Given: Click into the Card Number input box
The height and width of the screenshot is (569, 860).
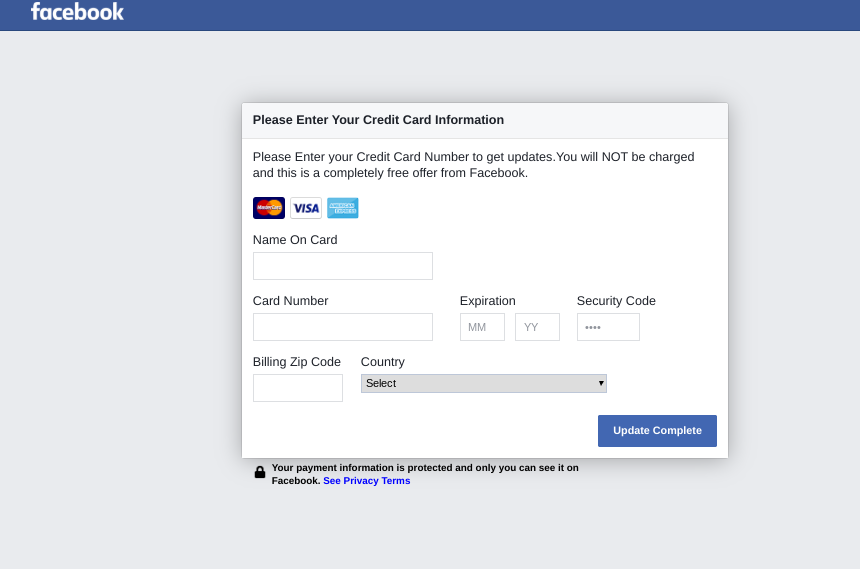Looking at the screenshot, I should point(342,327).
